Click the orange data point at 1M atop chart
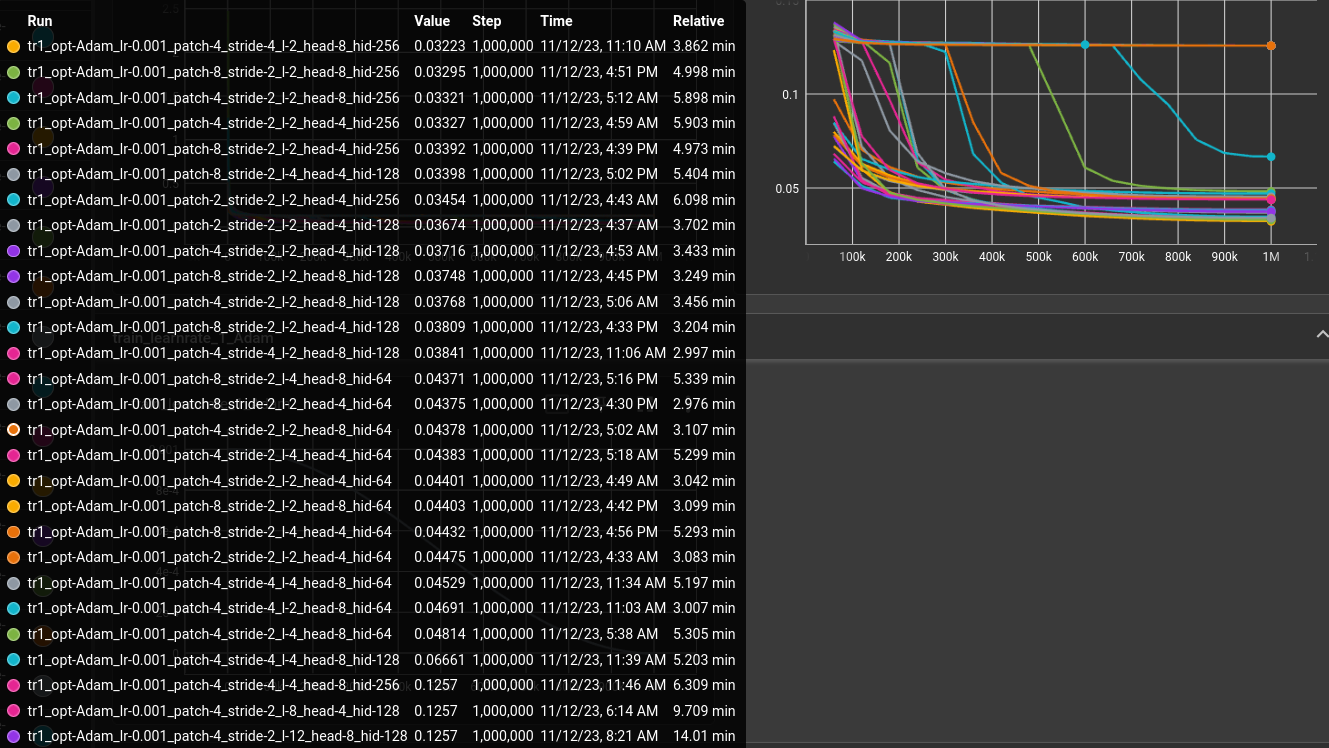 click(1271, 46)
